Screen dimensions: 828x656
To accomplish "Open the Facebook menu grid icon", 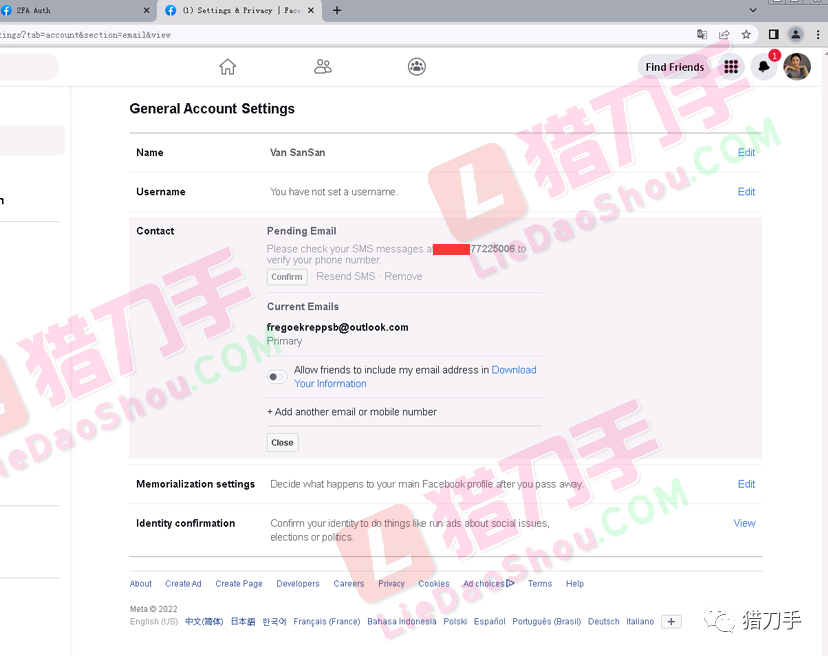I will 731,67.
